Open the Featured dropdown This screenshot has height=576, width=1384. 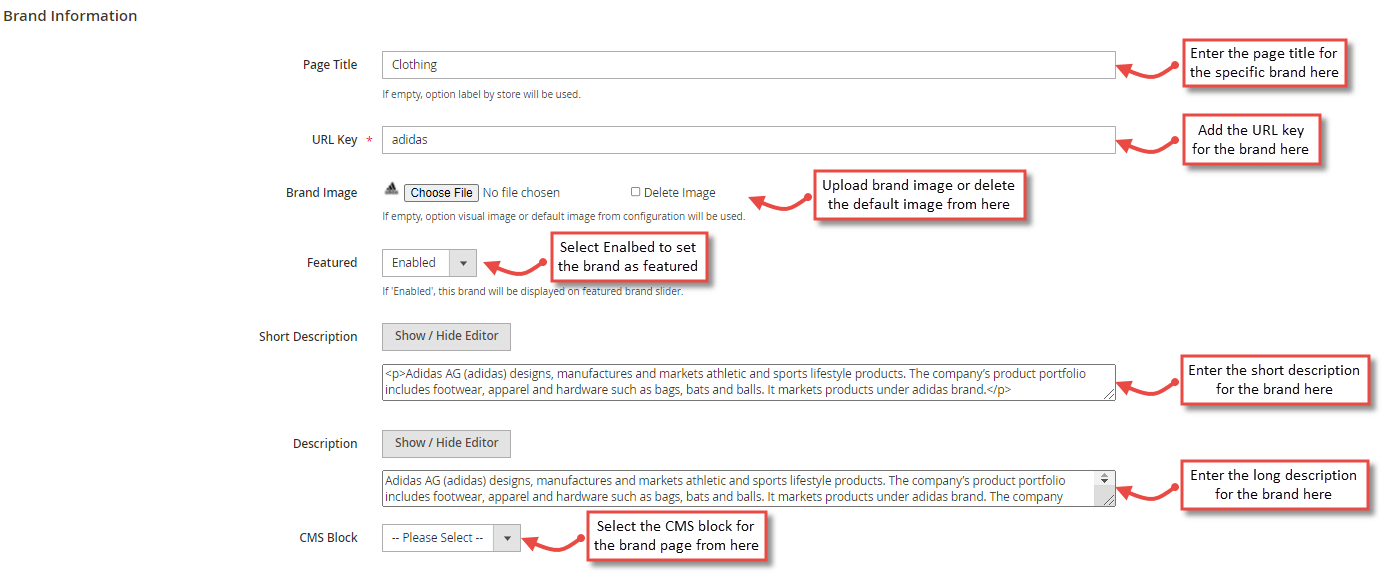pos(429,263)
